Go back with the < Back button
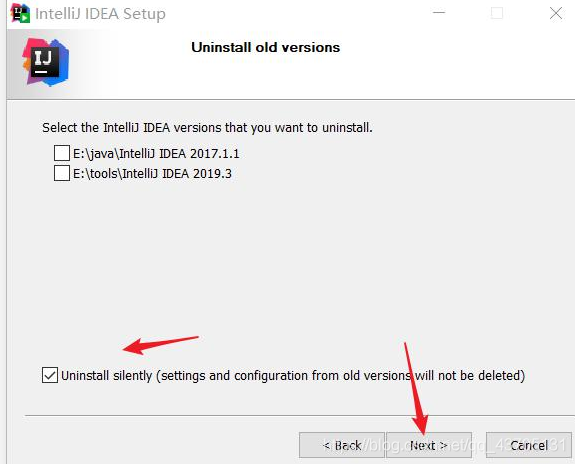The image size is (575, 464). pos(342,445)
